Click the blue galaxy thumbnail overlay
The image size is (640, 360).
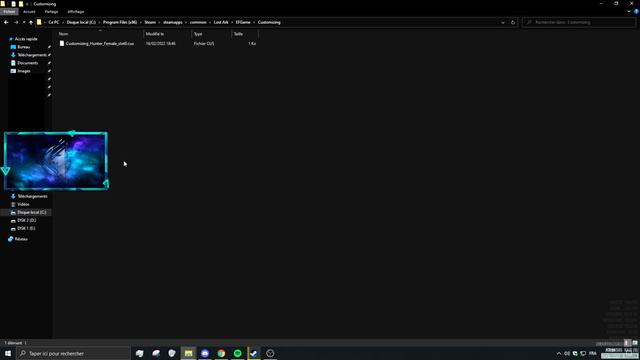click(x=56, y=161)
